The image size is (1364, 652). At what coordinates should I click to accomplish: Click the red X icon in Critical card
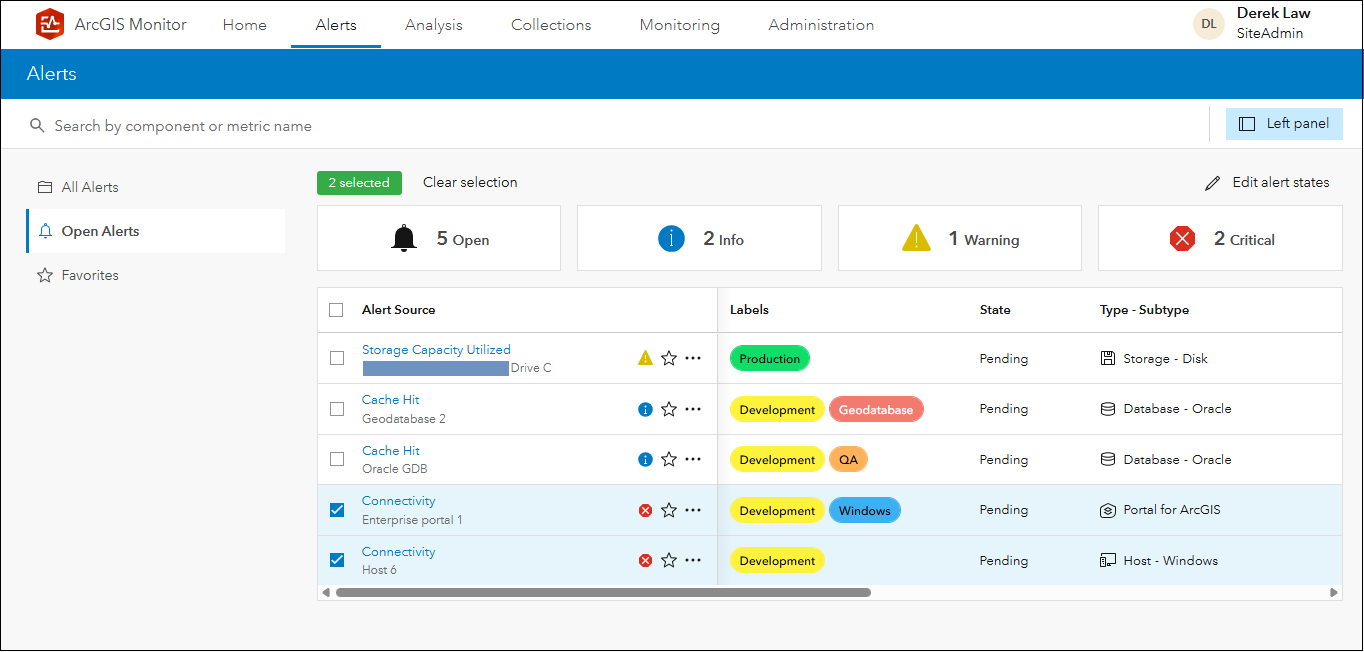point(1183,238)
